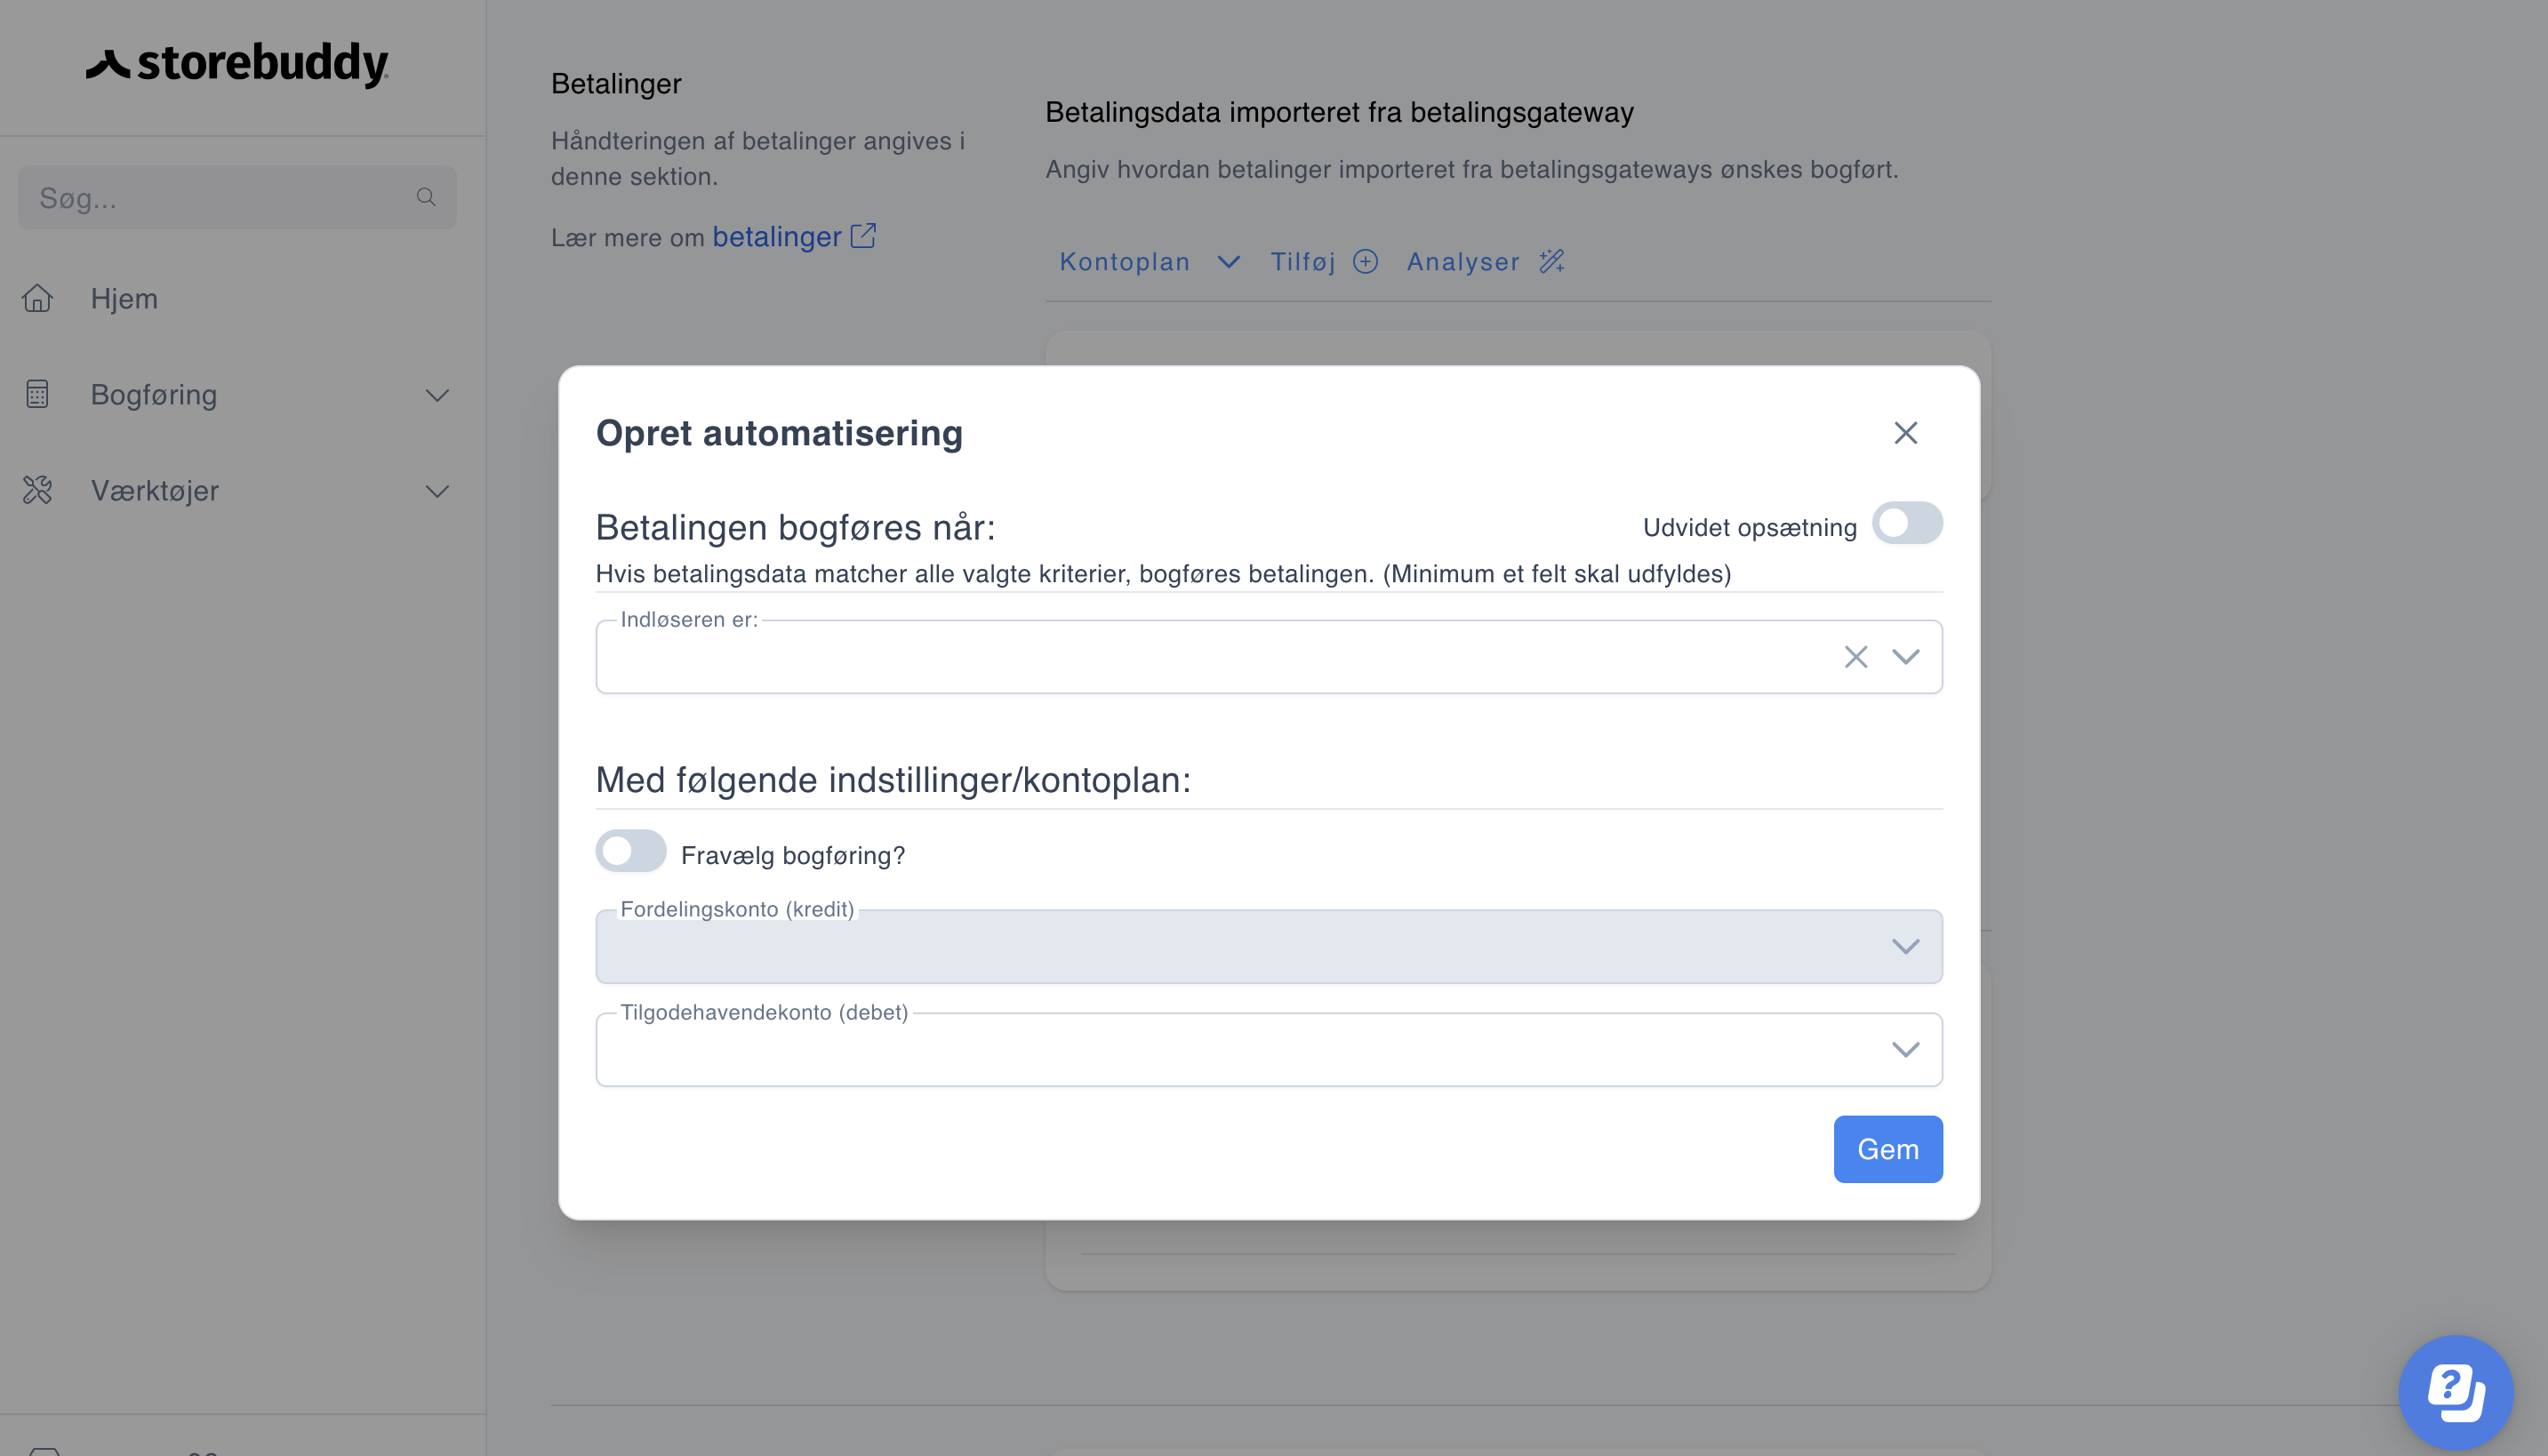Open the Indløseren er dropdown arrow

coord(1906,657)
